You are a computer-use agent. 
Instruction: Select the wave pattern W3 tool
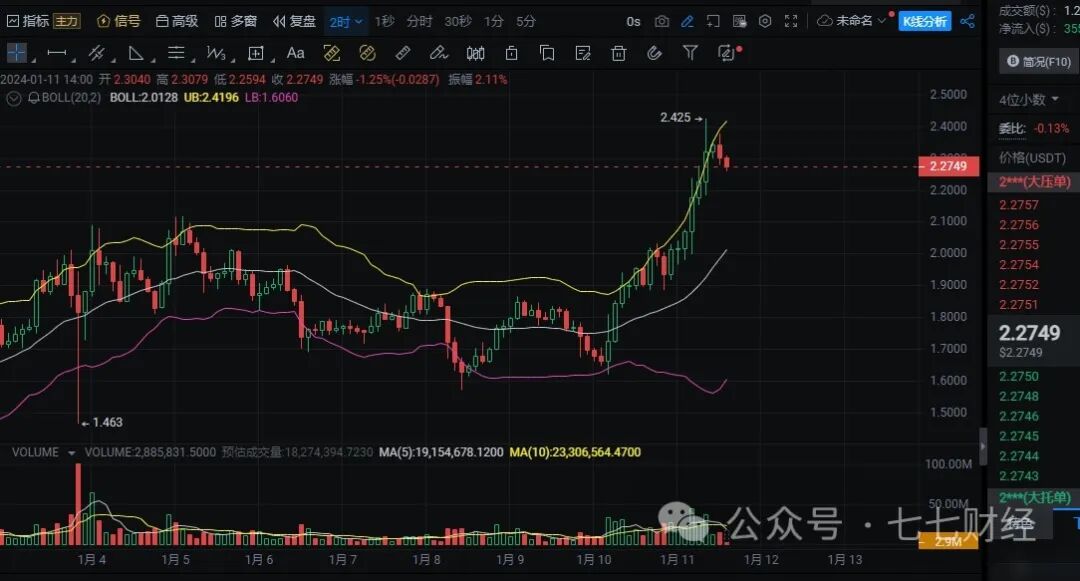coord(216,53)
